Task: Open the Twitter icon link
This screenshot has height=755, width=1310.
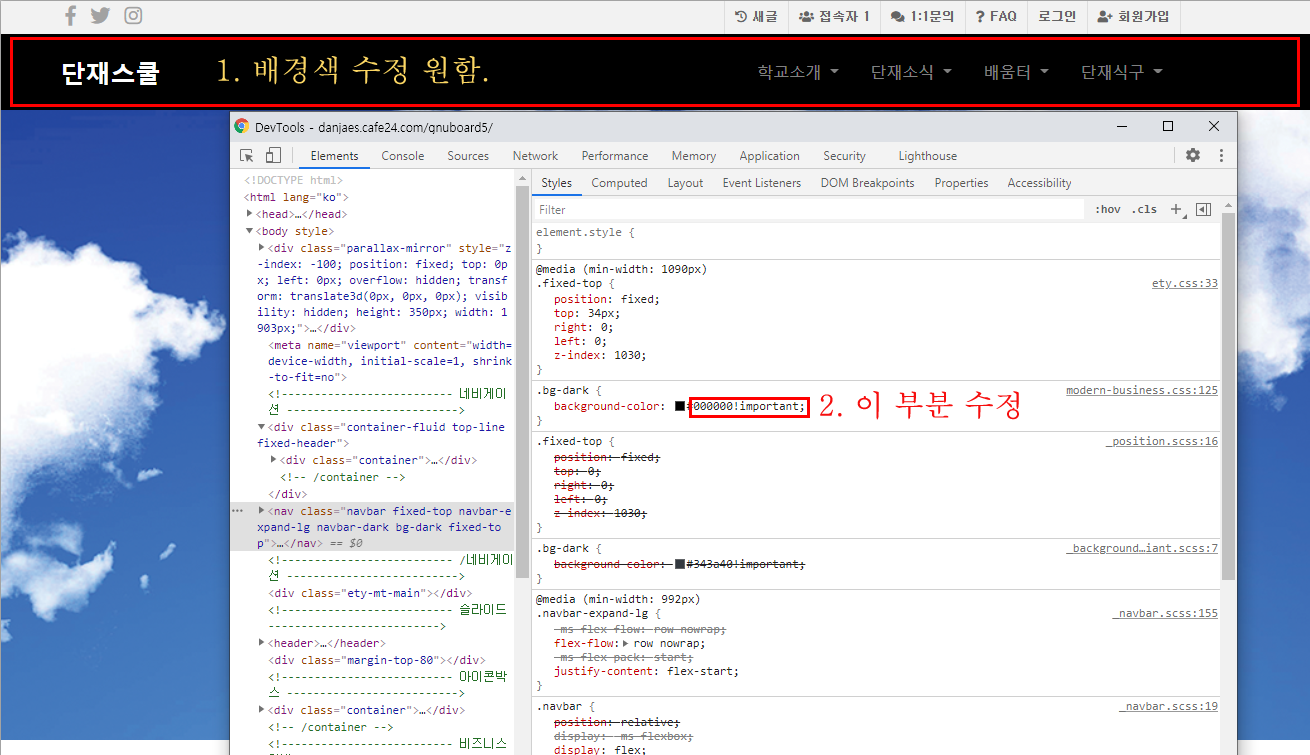Action: tap(100, 15)
